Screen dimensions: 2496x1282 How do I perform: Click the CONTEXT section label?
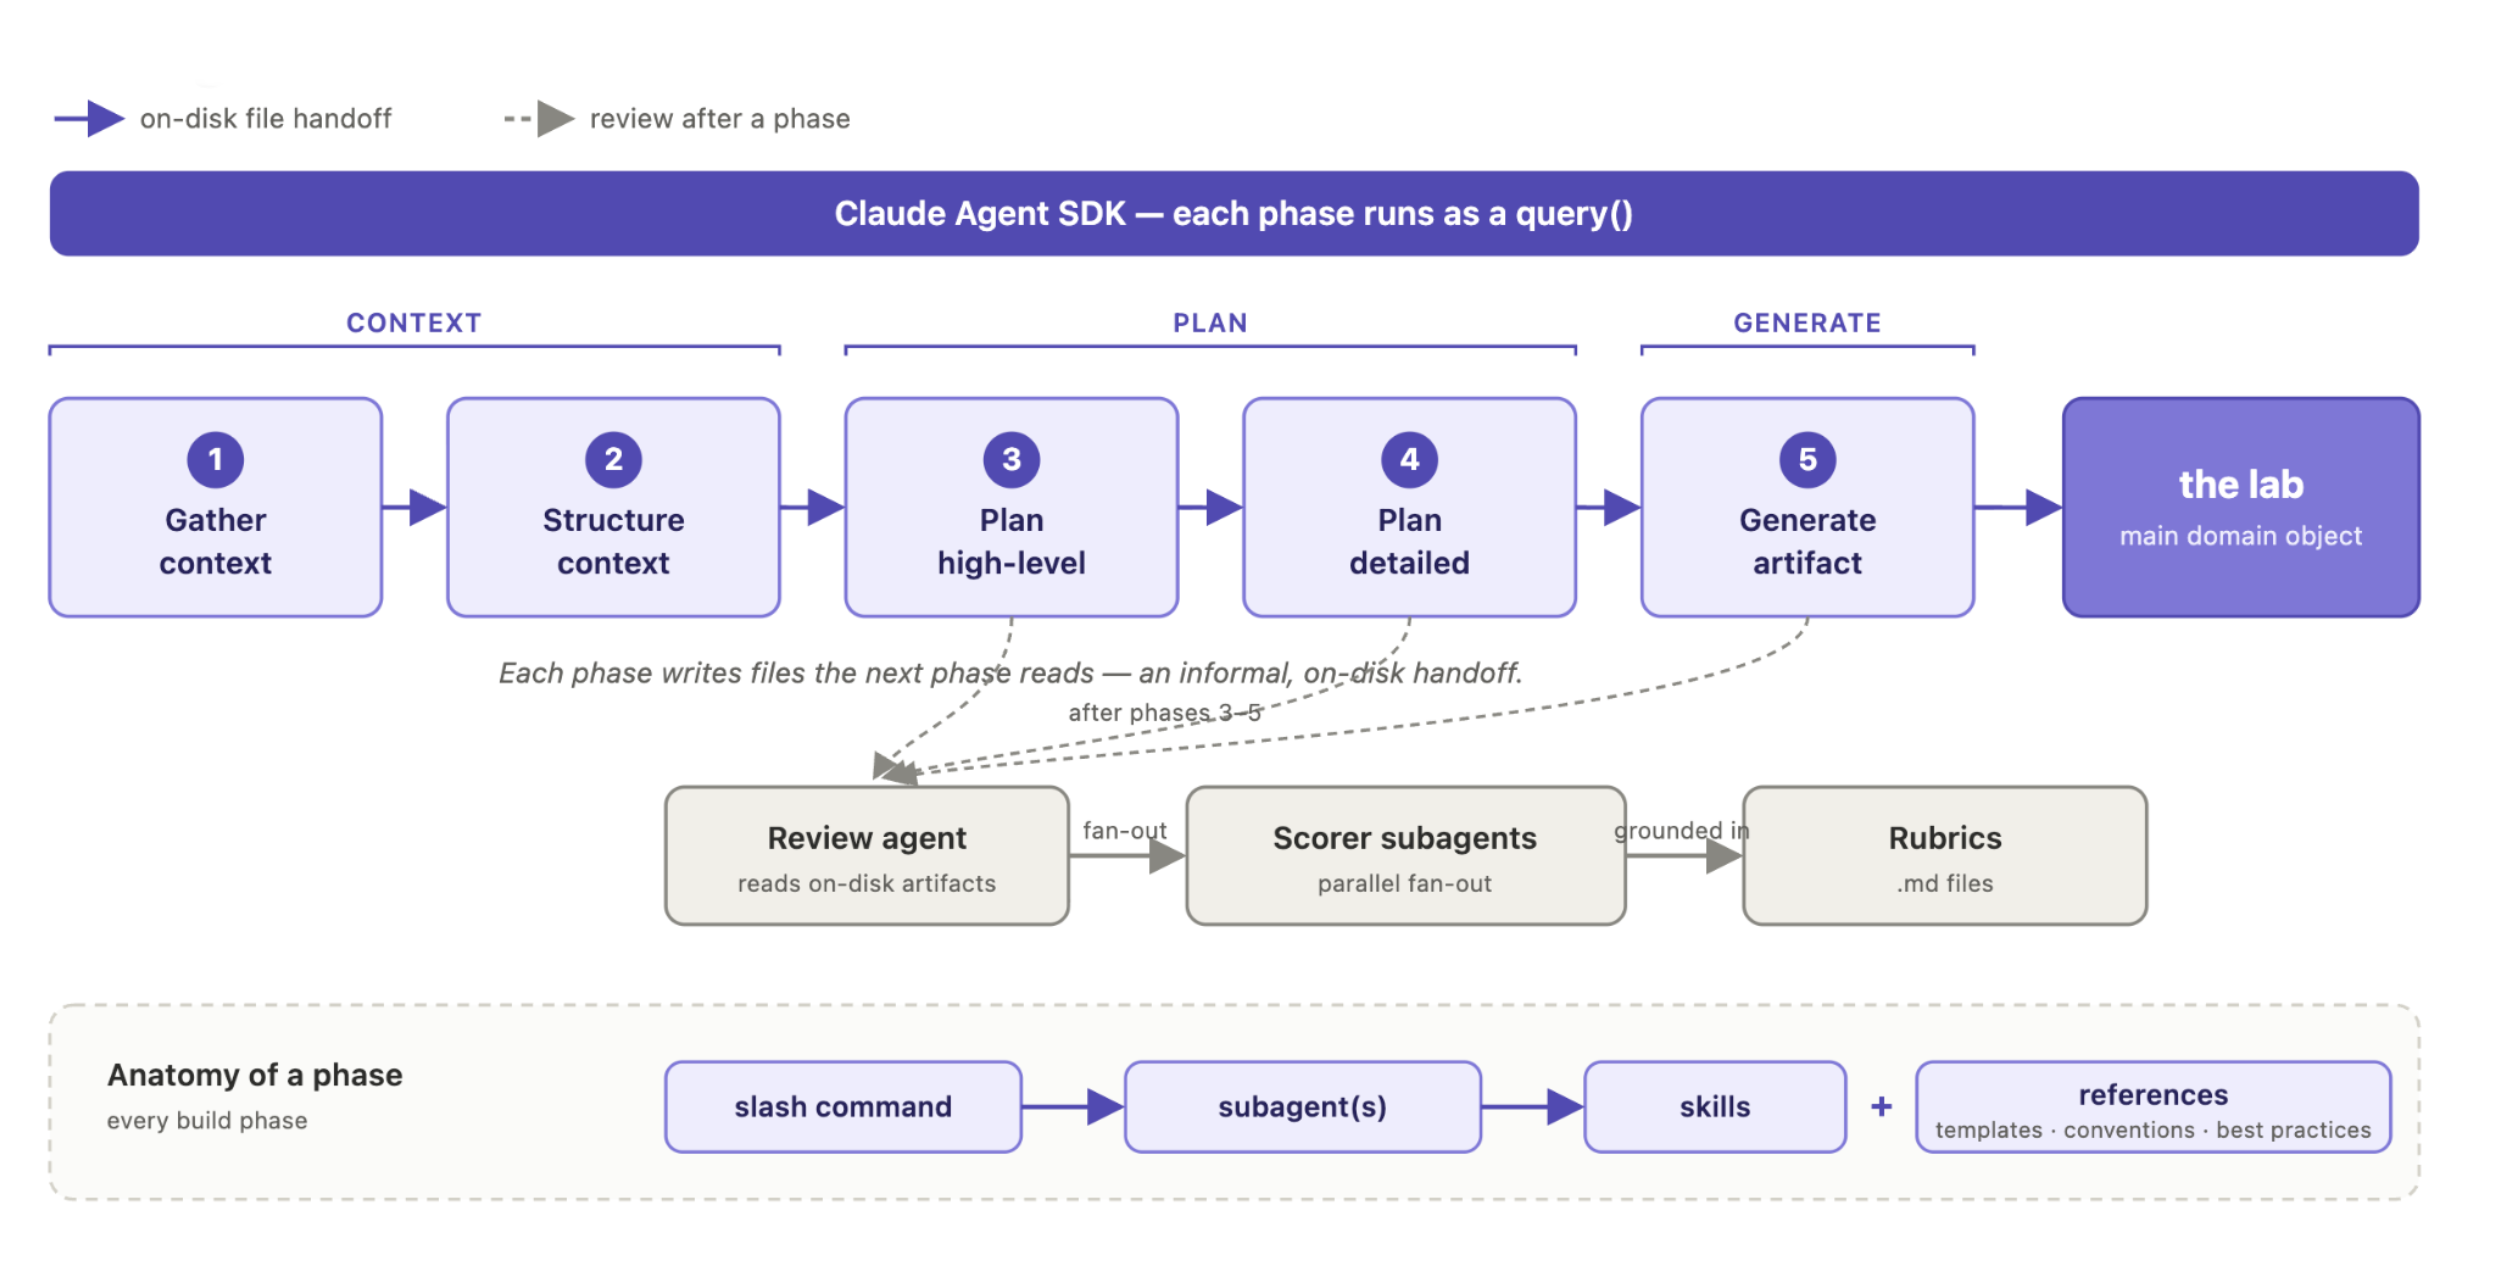[x=414, y=323]
